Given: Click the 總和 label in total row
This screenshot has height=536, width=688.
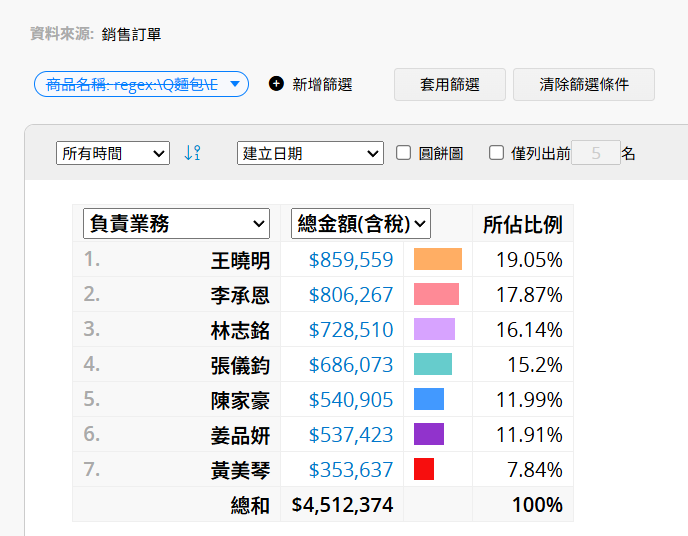Looking at the screenshot, I should coord(250,506).
